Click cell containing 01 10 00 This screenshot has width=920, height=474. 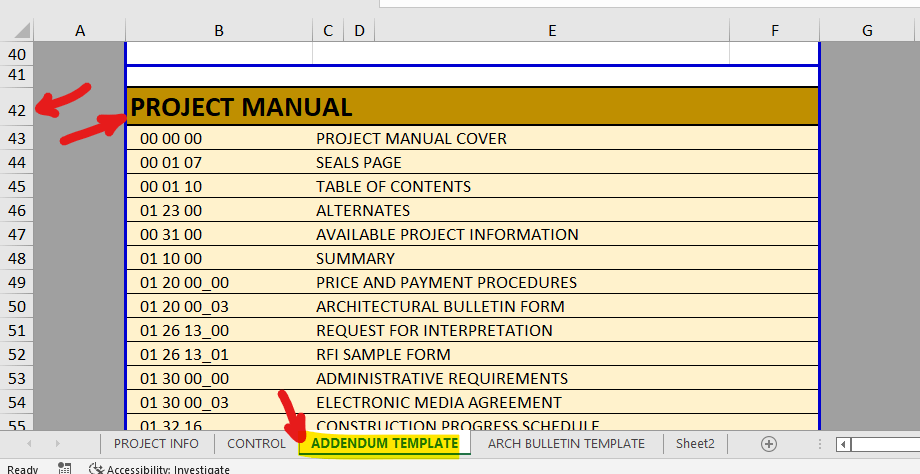coord(219,259)
